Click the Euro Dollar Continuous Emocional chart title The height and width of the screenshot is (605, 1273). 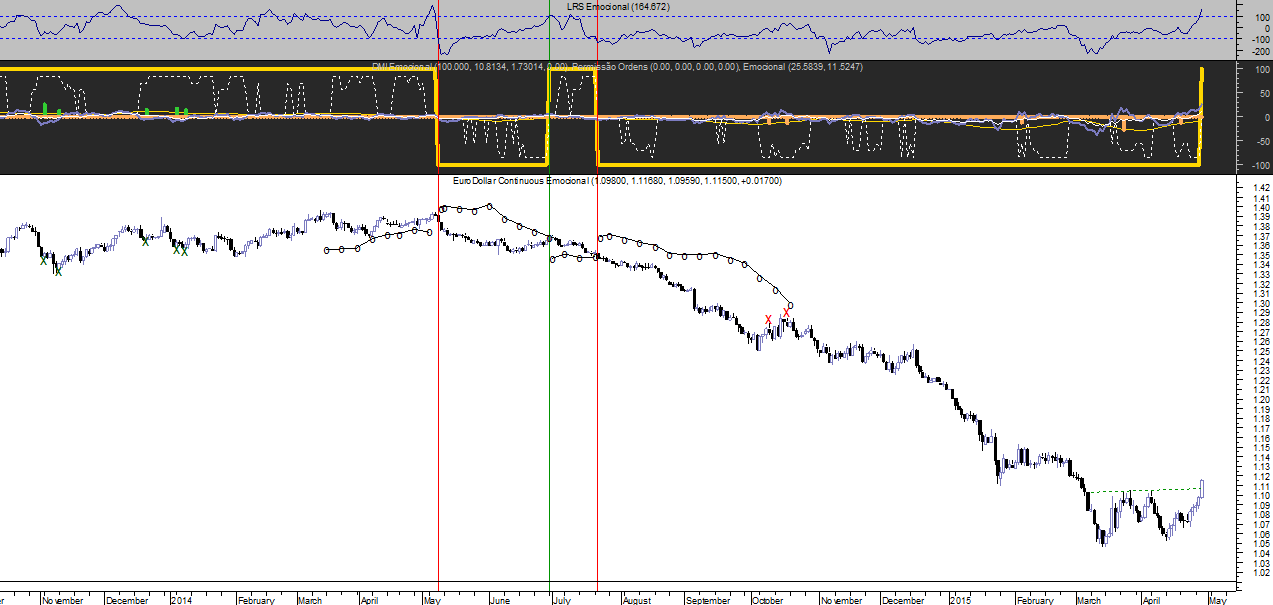617,181
